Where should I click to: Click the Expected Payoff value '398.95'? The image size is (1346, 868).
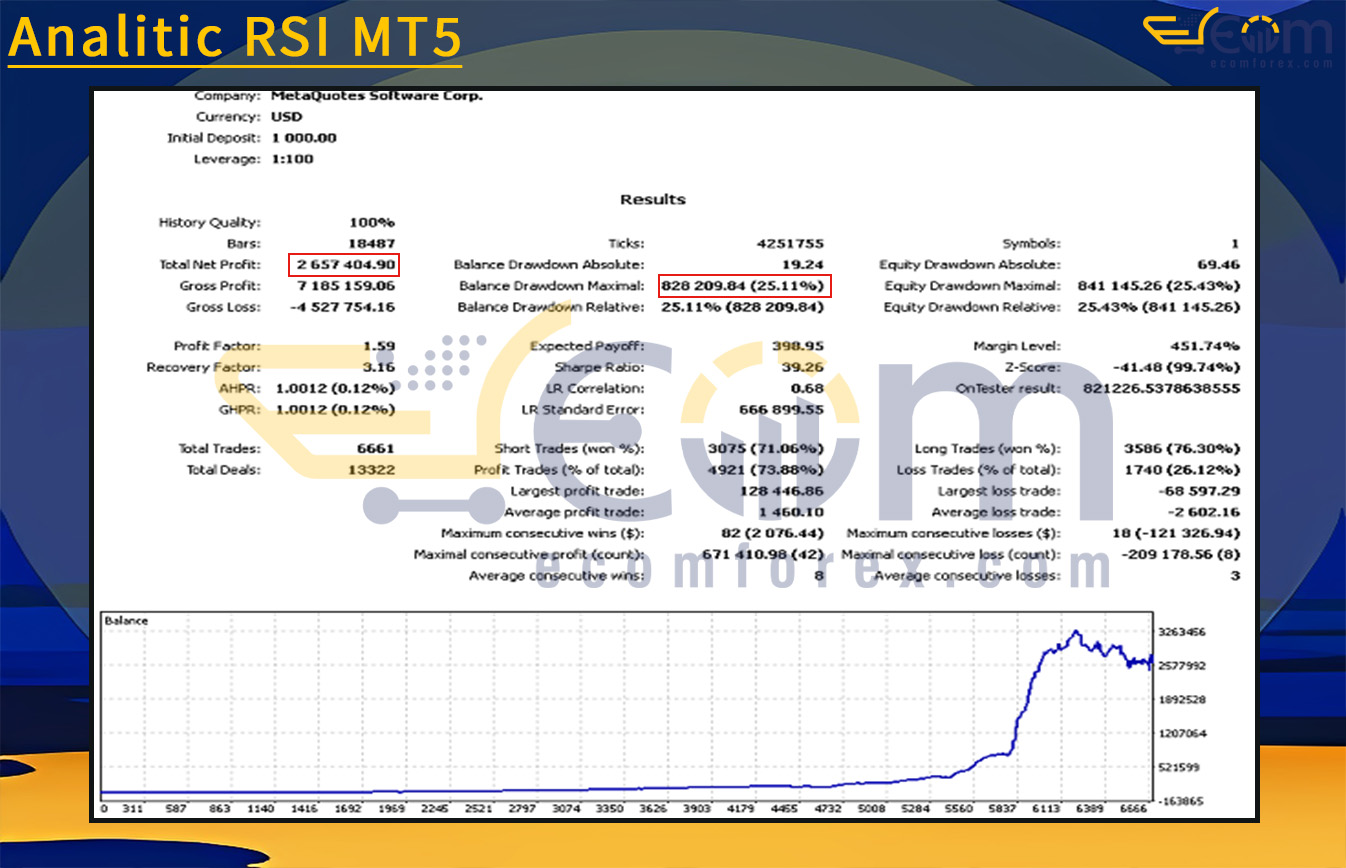(798, 346)
